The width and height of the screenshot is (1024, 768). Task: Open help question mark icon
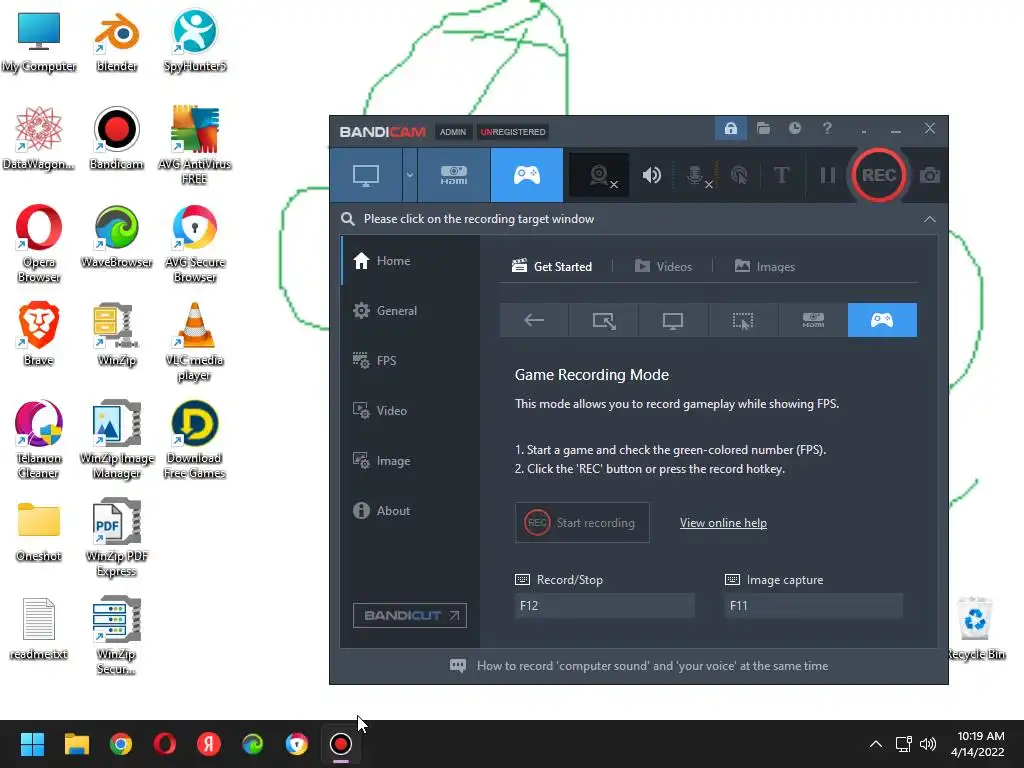827,128
